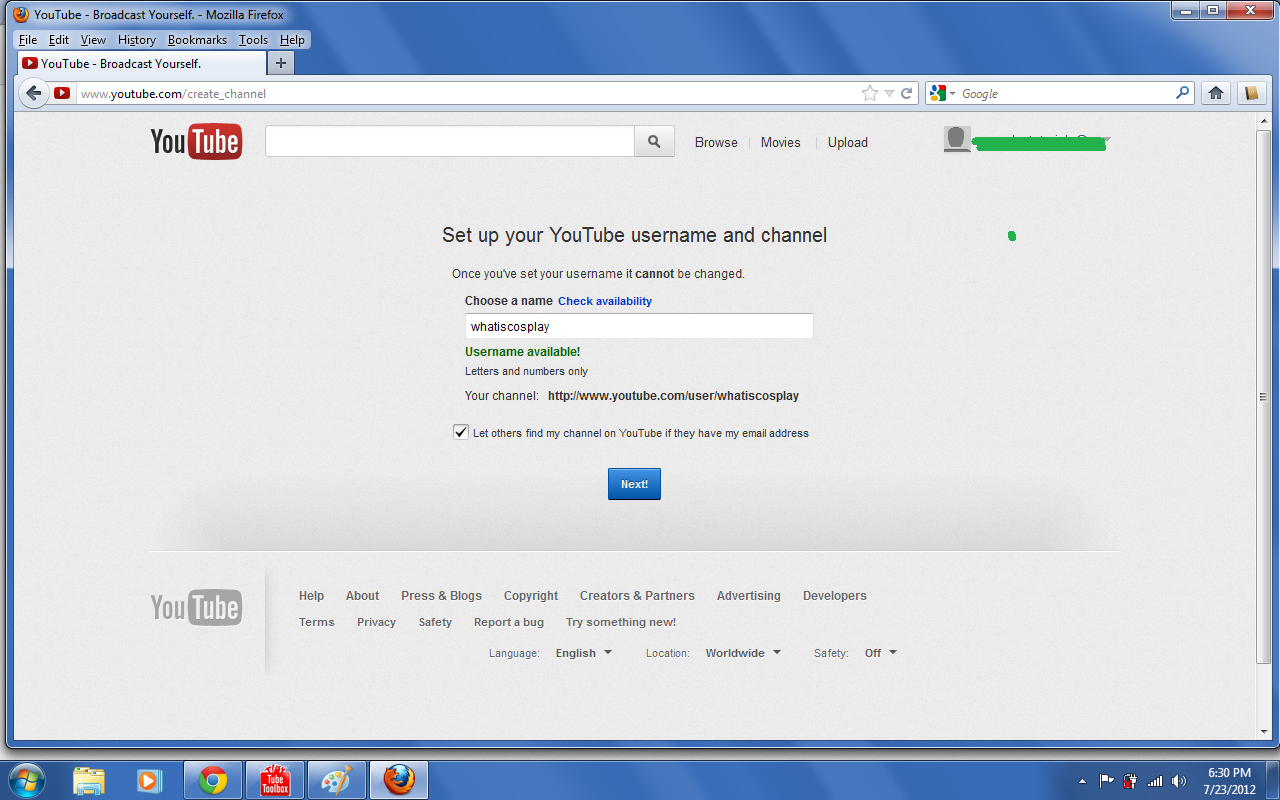The image size is (1280, 800).
Task: Open the Movies link
Action: click(x=780, y=142)
